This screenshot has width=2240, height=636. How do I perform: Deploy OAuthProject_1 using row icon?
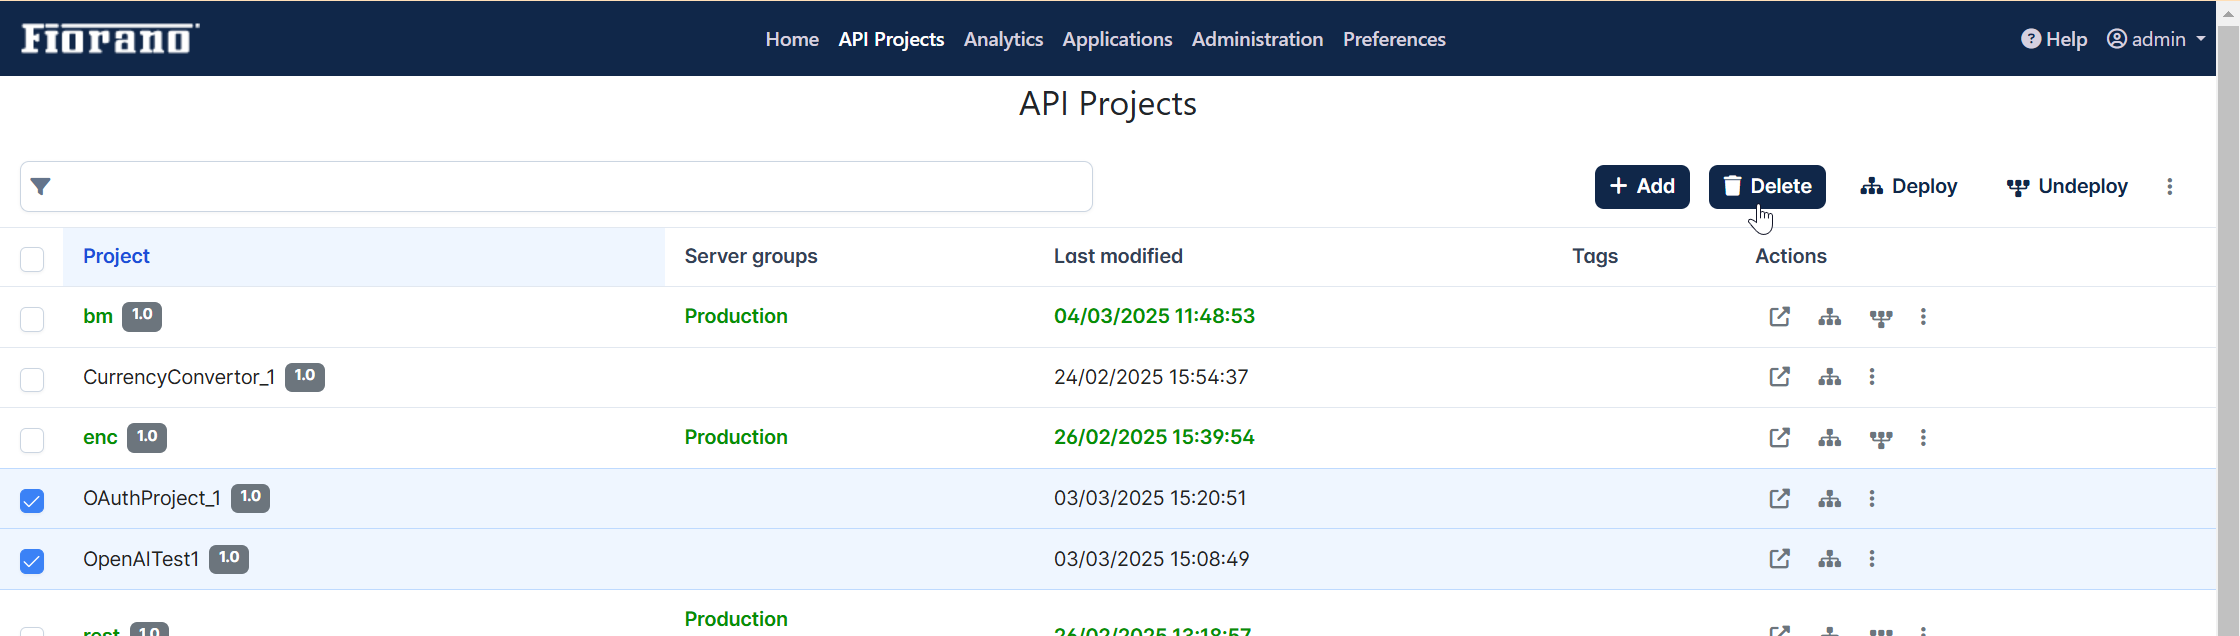(x=1830, y=499)
